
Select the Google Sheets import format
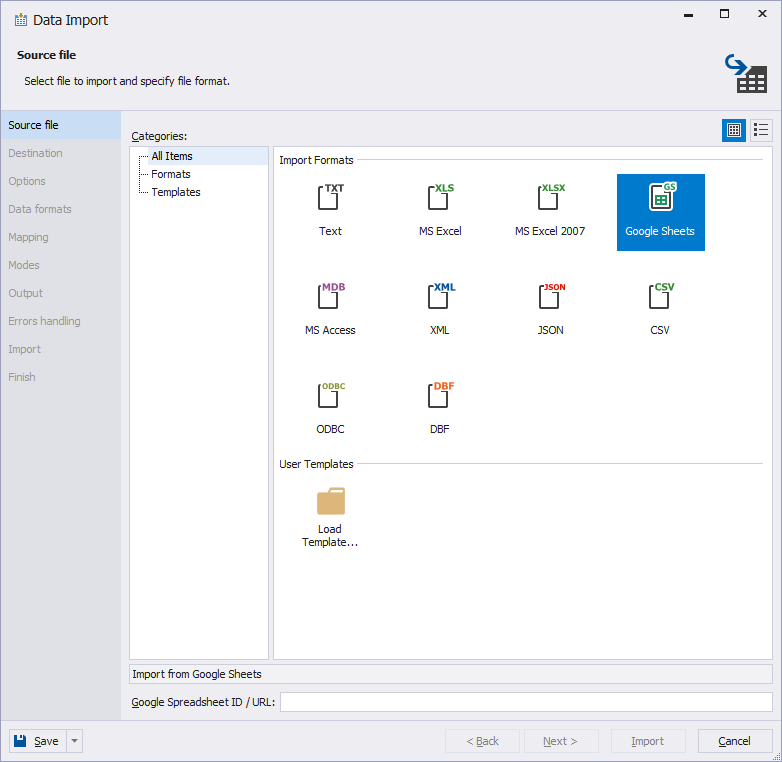point(660,212)
